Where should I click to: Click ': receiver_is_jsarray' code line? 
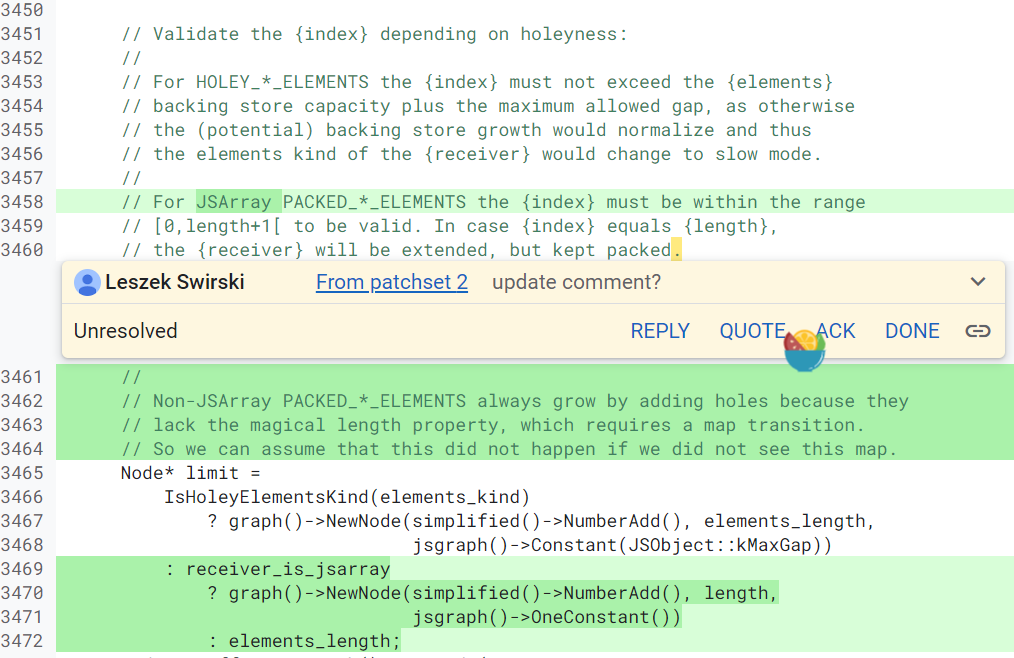(x=277, y=569)
